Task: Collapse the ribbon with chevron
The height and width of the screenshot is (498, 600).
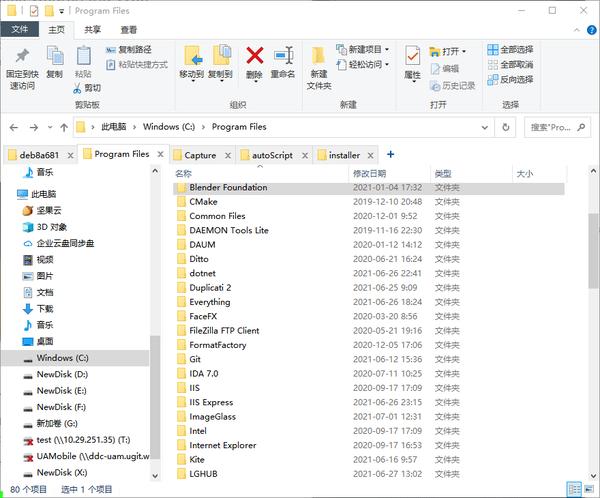Action: (577, 30)
